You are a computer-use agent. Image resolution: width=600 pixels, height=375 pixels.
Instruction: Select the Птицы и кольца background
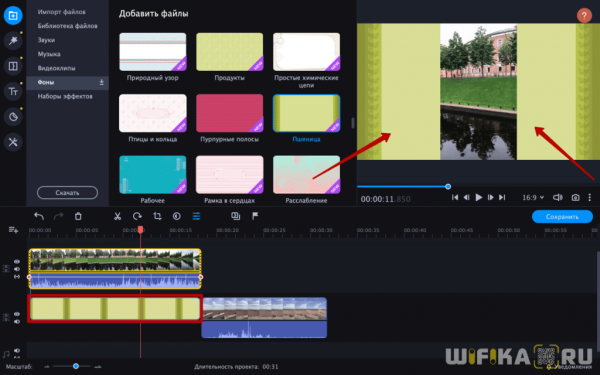153,113
